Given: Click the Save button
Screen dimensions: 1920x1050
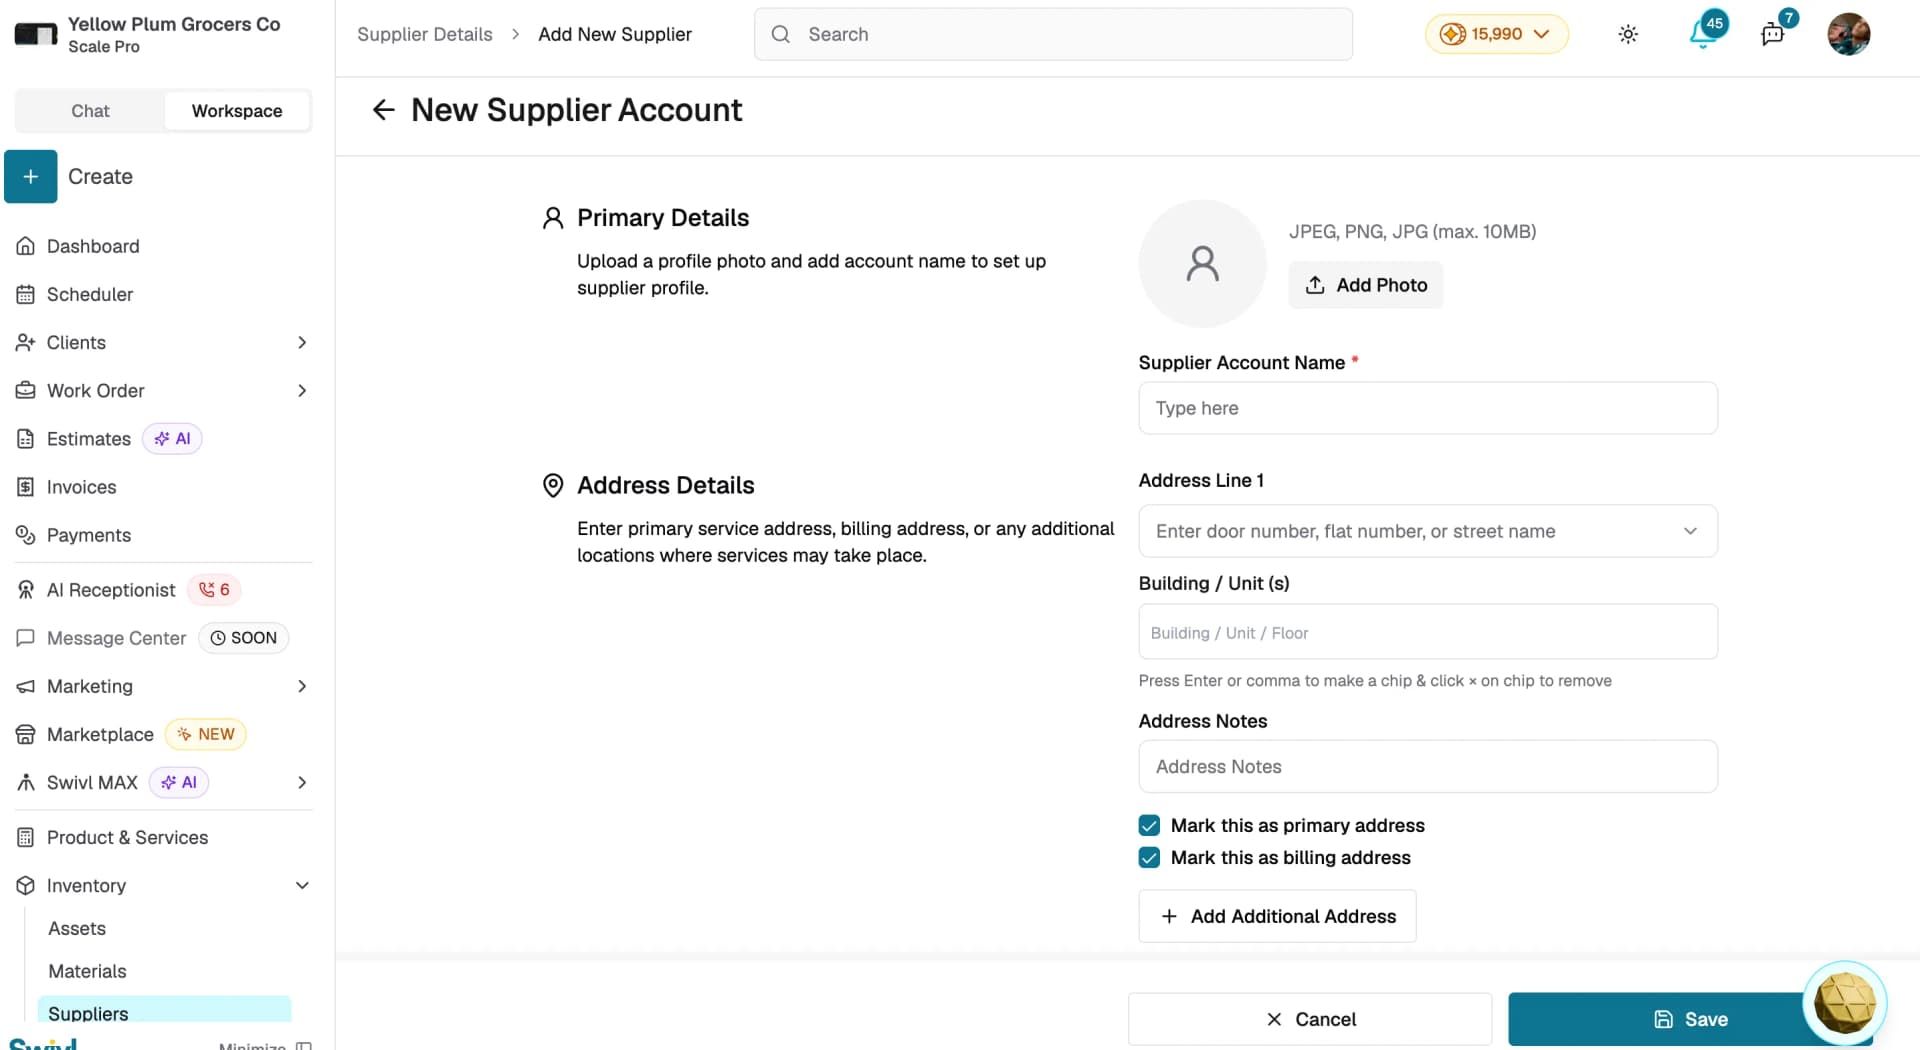Looking at the screenshot, I should 1690,1019.
